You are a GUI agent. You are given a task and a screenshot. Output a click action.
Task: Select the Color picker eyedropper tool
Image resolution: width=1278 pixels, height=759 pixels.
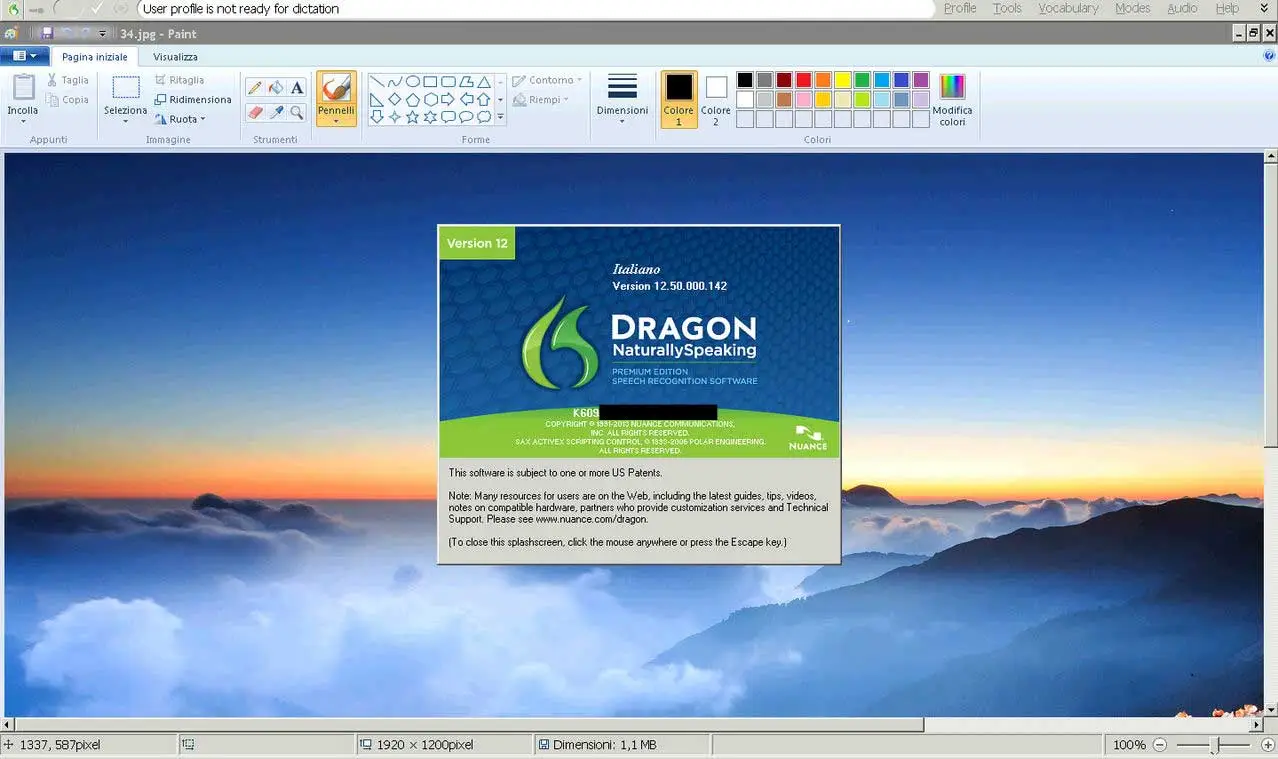[x=276, y=113]
